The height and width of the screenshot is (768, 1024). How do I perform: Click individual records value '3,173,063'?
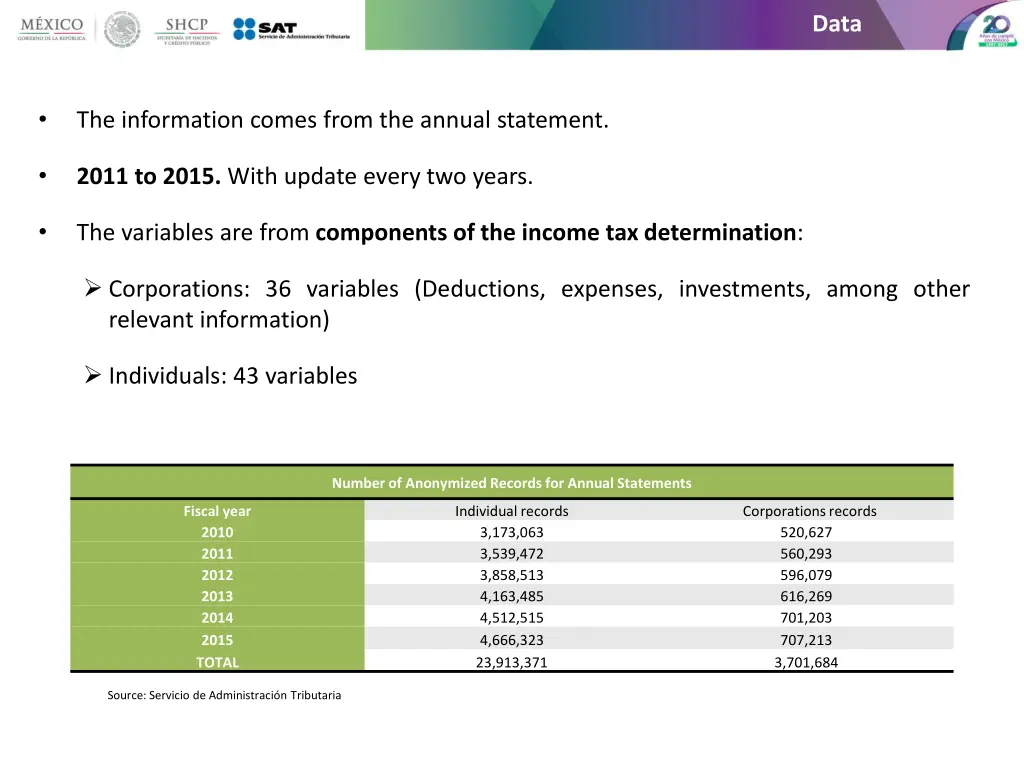click(x=511, y=533)
